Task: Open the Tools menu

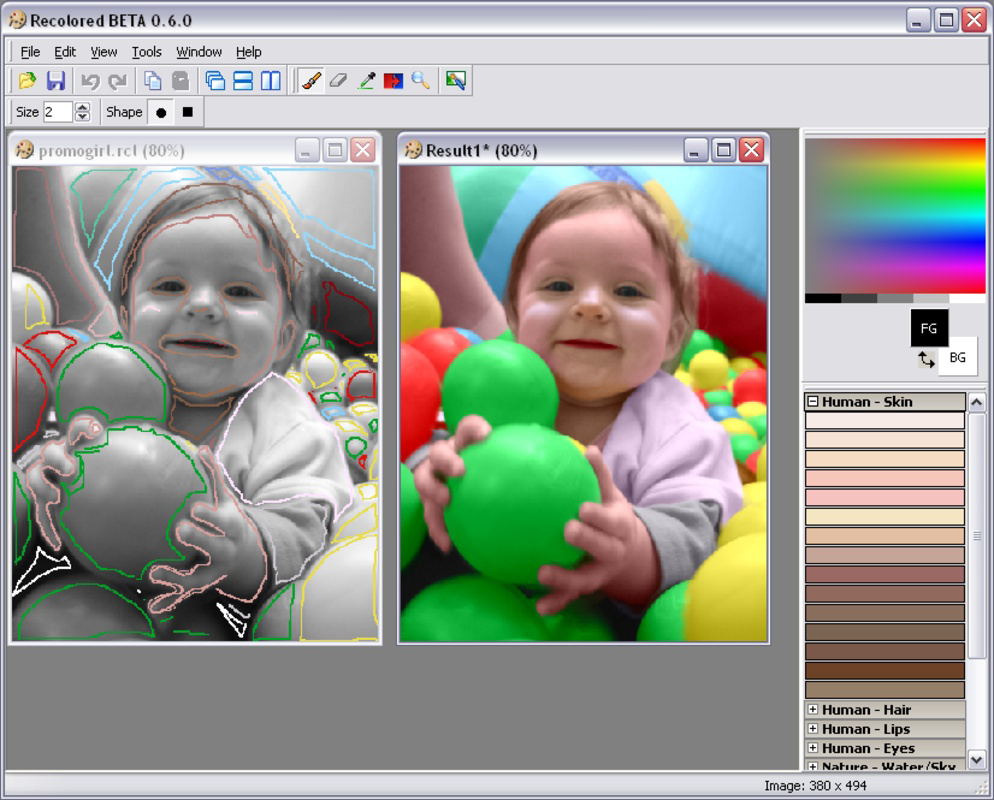Action: pyautogui.click(x=146, y=52)
